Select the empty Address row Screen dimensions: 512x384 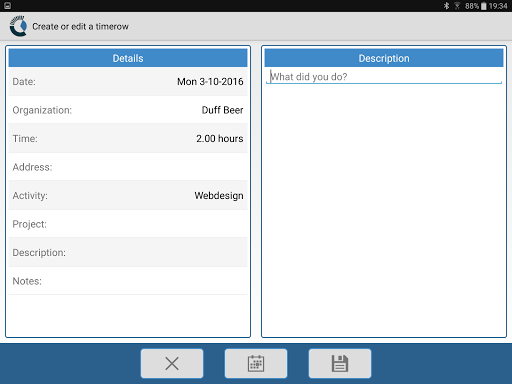[x=128, y=167]
